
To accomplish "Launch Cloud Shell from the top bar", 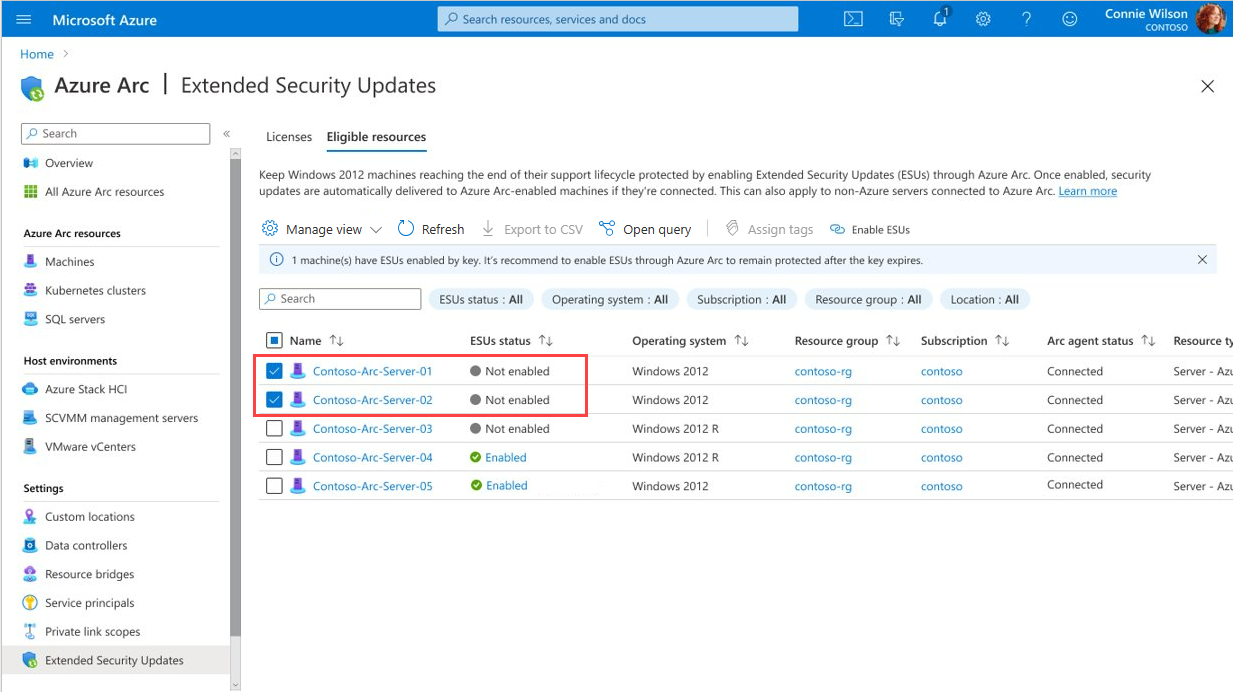I will coord(853,19).
